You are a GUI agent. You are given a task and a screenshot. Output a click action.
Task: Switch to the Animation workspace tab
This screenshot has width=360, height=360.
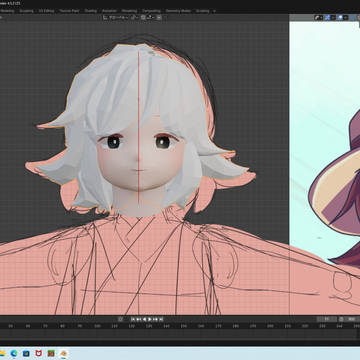coord(109,11)
